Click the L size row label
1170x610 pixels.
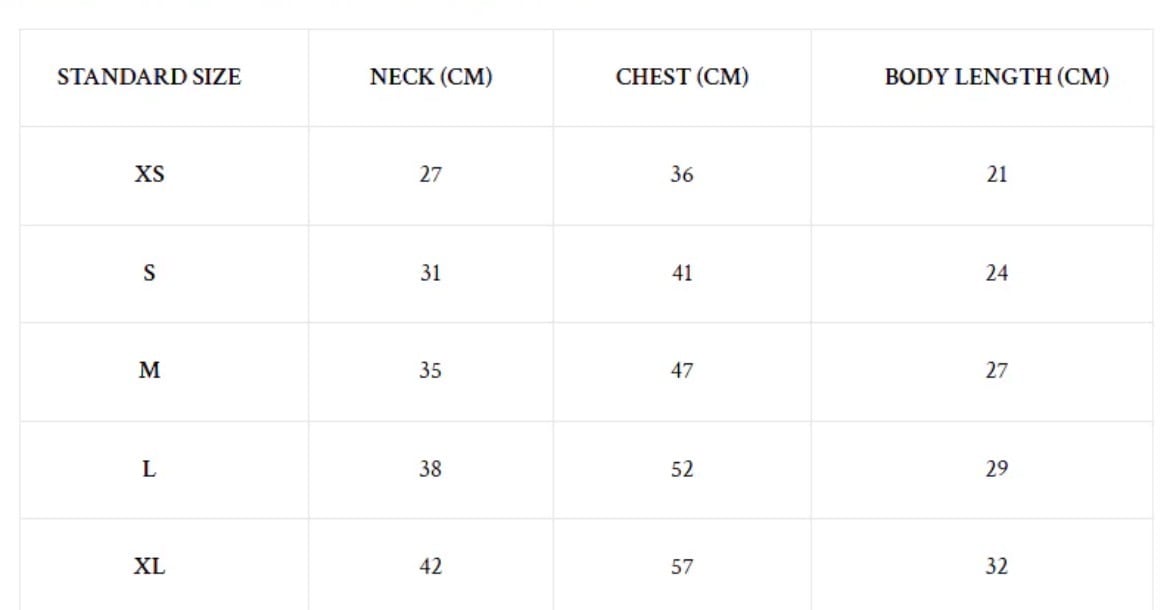click(x=149, y=468)
